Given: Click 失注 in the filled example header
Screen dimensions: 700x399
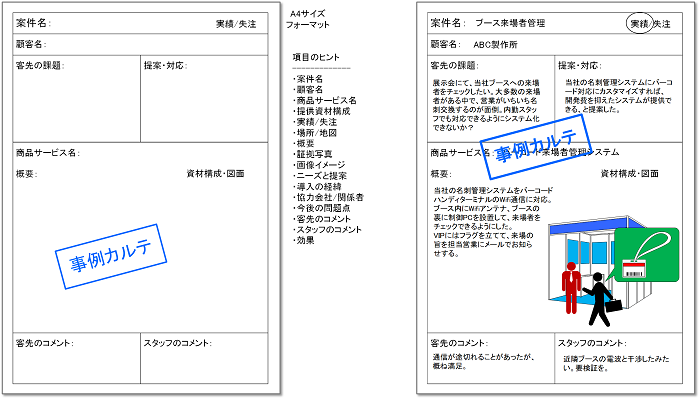Looking at the screenshot, I should pyautogui.click(x=662, y=24).
